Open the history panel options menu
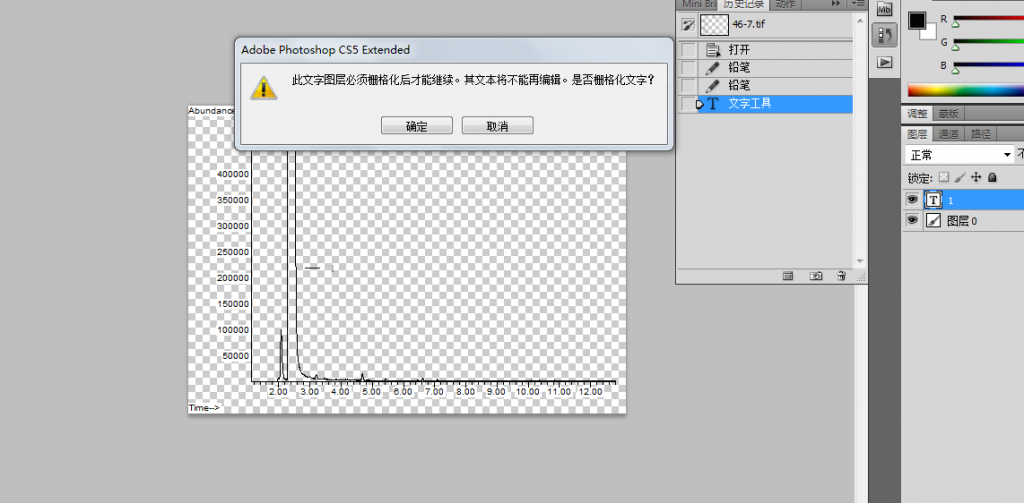Image resolution: width=1024 pixels, height=503 pixels. (859, 4)
